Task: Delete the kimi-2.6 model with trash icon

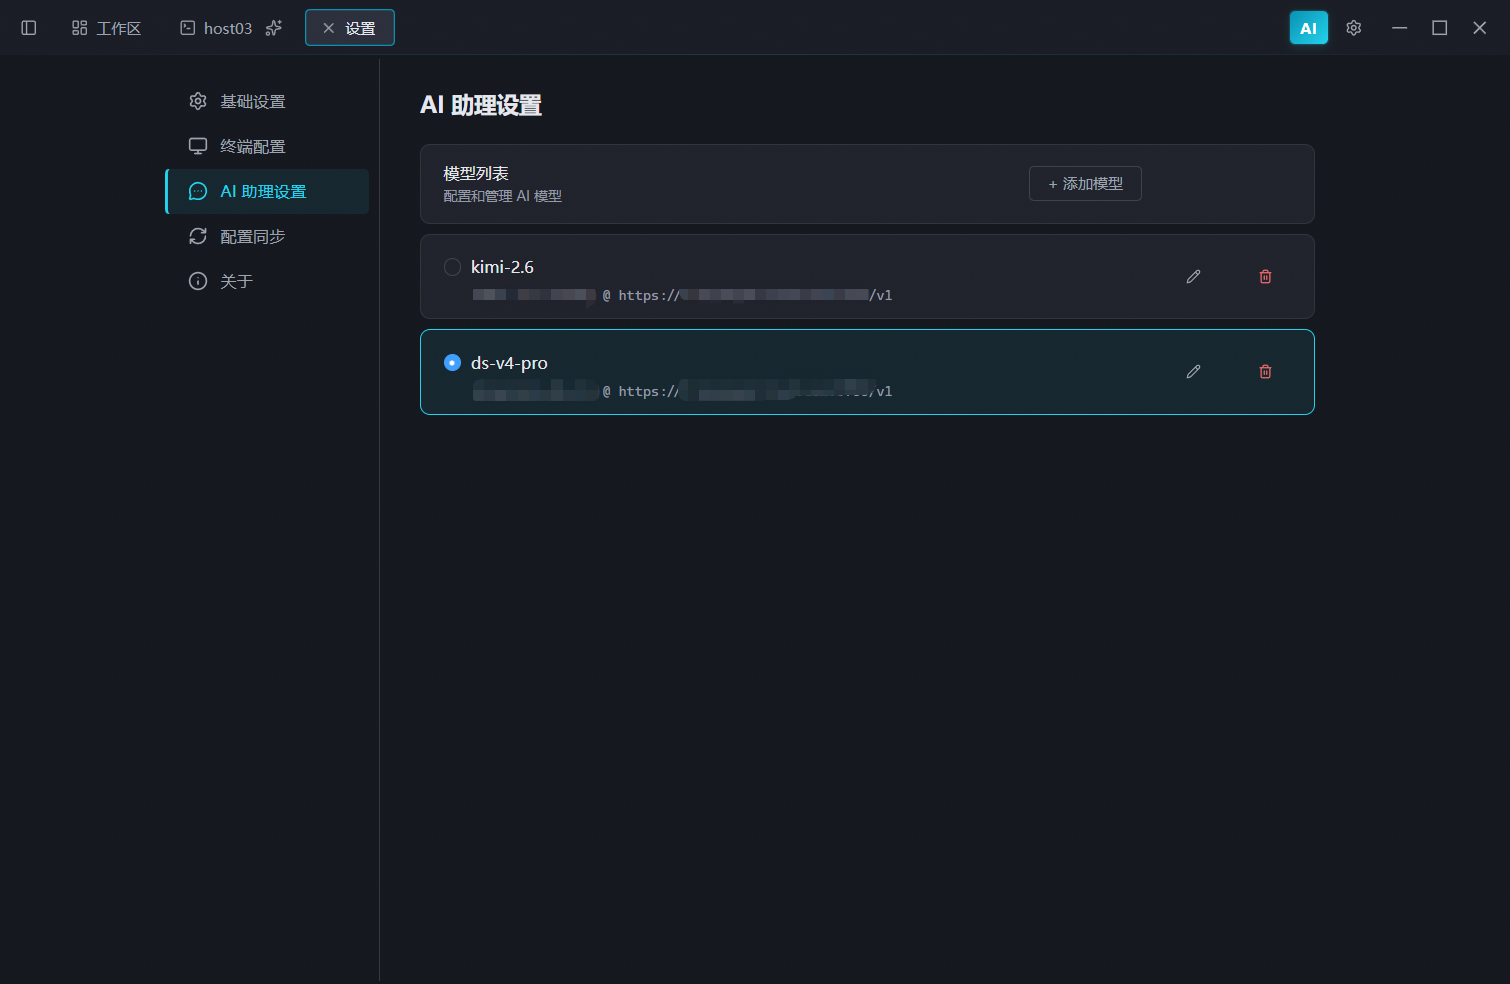Action: (x=1265, y=276)
